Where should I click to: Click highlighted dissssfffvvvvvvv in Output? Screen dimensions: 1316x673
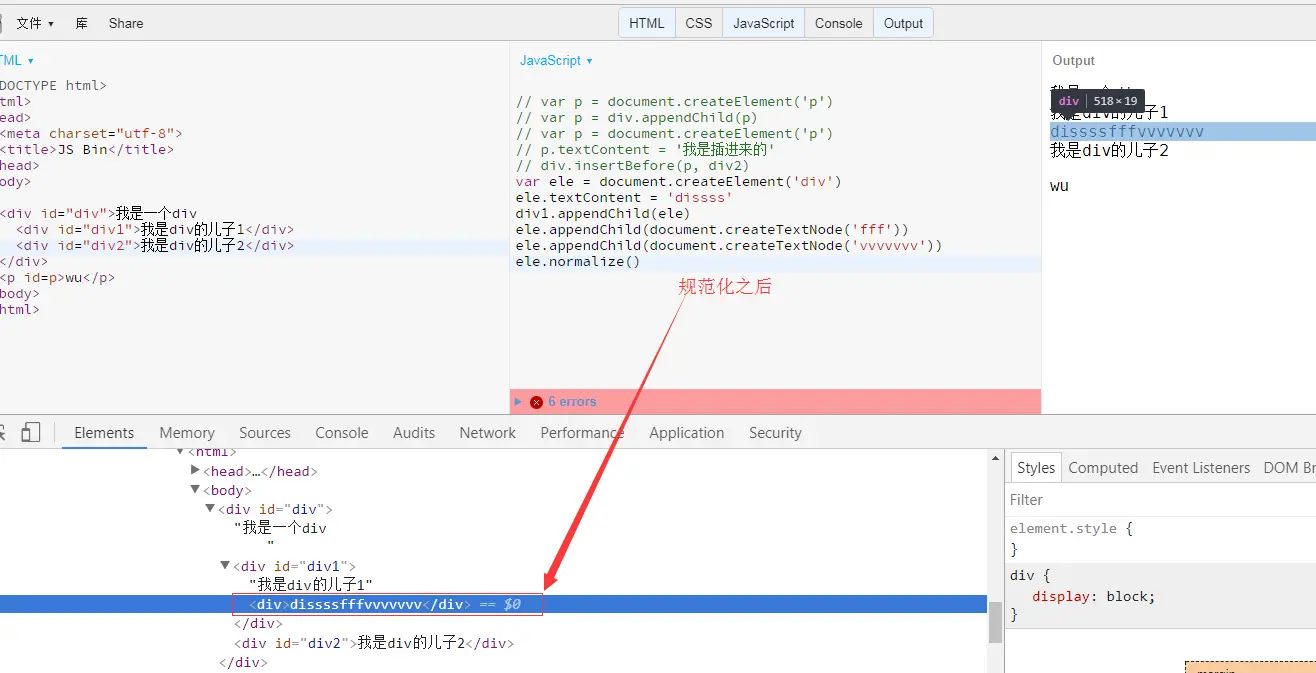point(1127,132)
